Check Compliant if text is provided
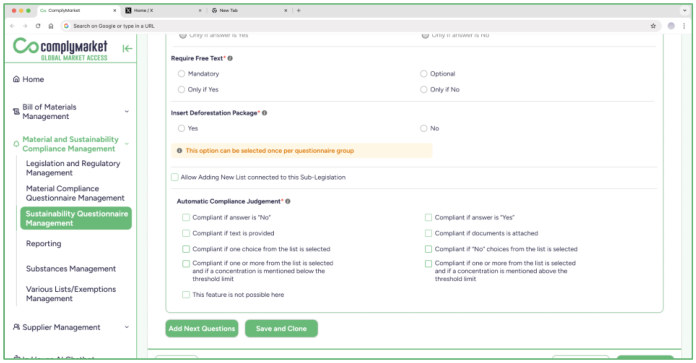 pyautogui.click(x=186, y=233)
